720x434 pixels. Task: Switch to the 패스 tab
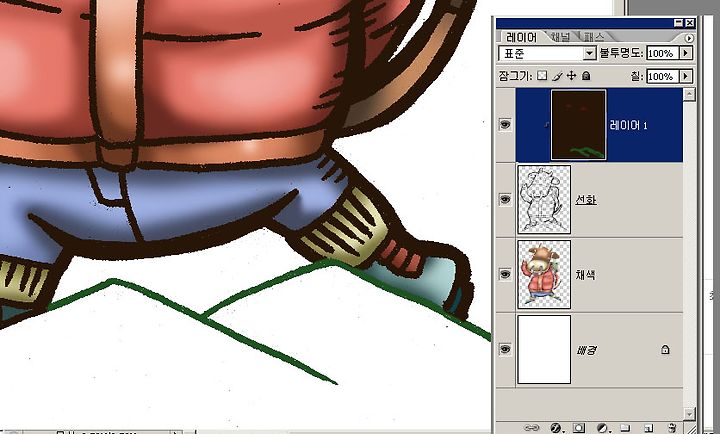pyautogui.click(x=594, y=37)
